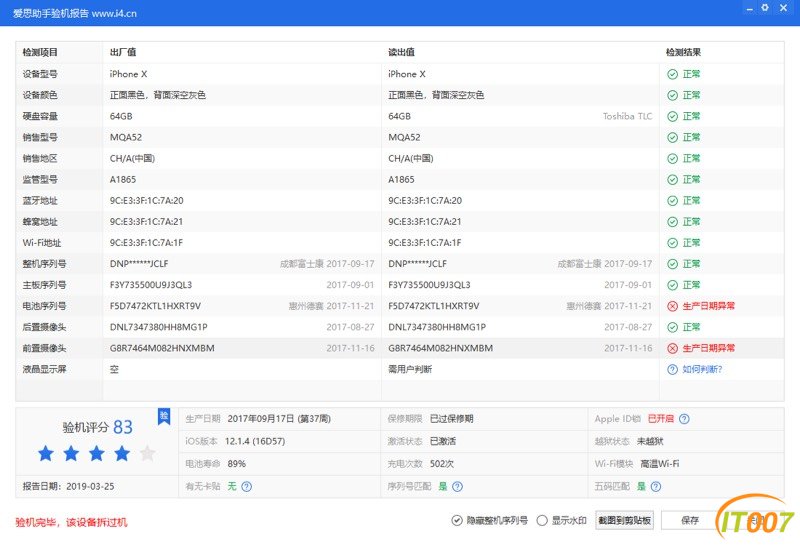The image size is (800, 545).
Task: Click 截图到剪贴板 button
Action: [624, 521]
